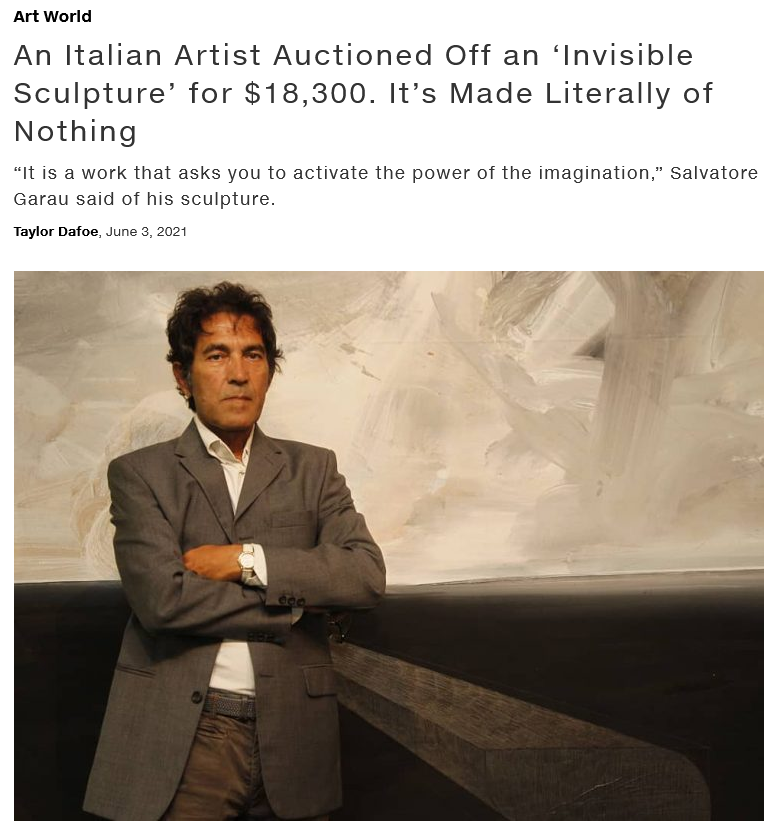
Task: Click the word imagination in the subheading
Action: click(592, 174)
